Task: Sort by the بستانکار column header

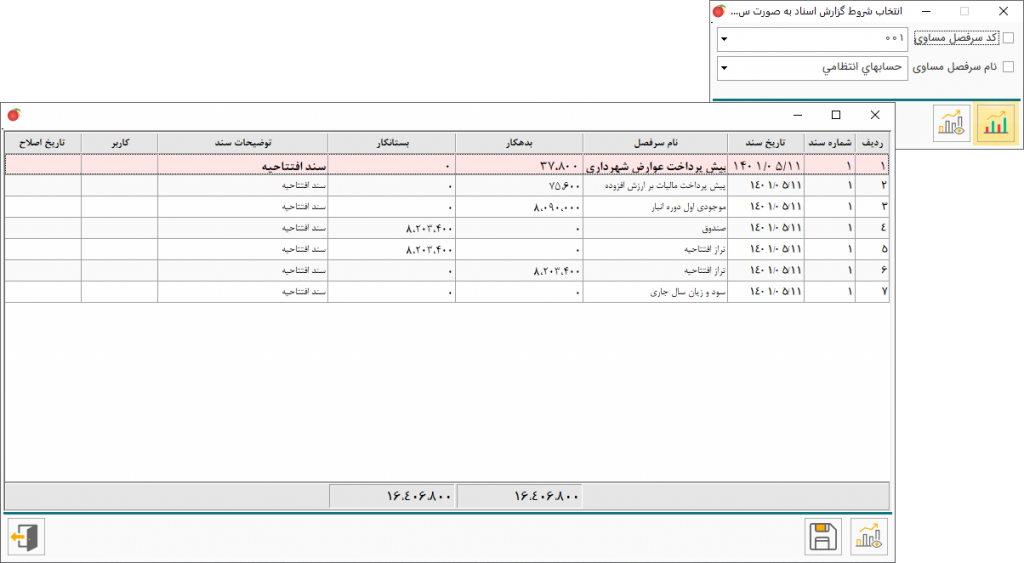Action: click(x=392, y=142)
